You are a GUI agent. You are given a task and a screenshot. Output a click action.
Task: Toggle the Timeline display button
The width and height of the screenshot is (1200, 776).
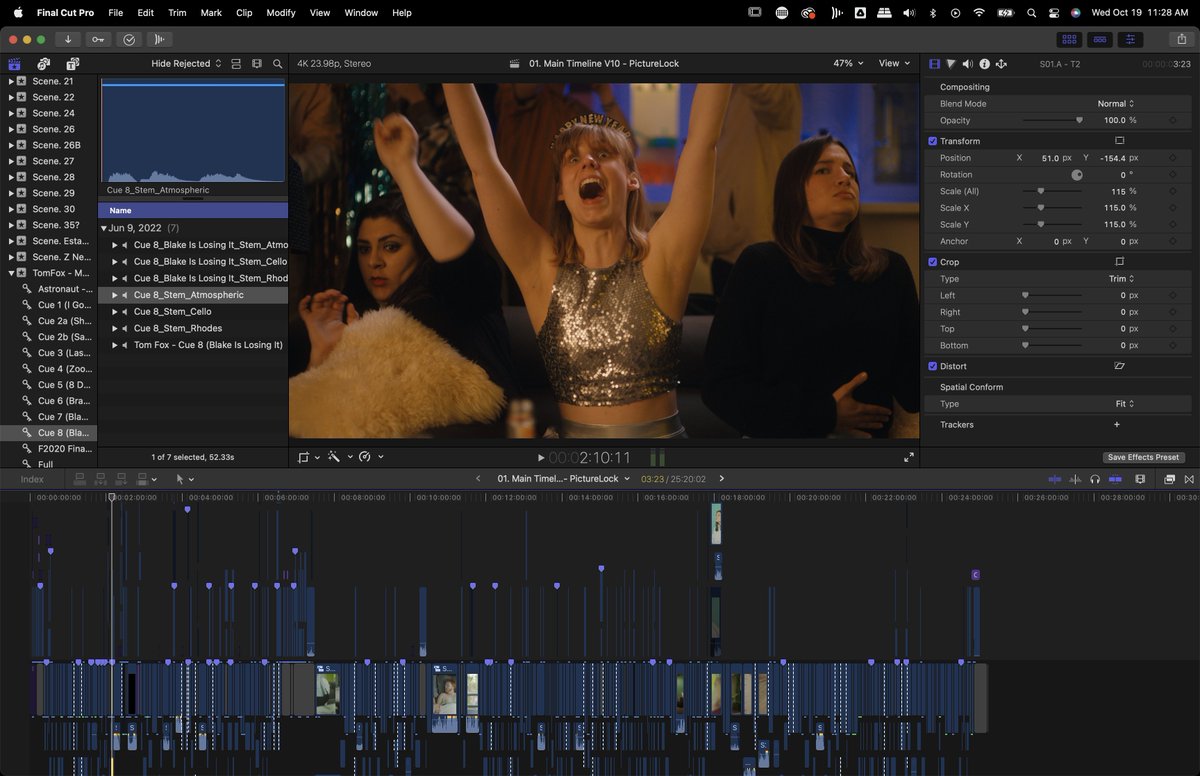(x=1100, y=39)
